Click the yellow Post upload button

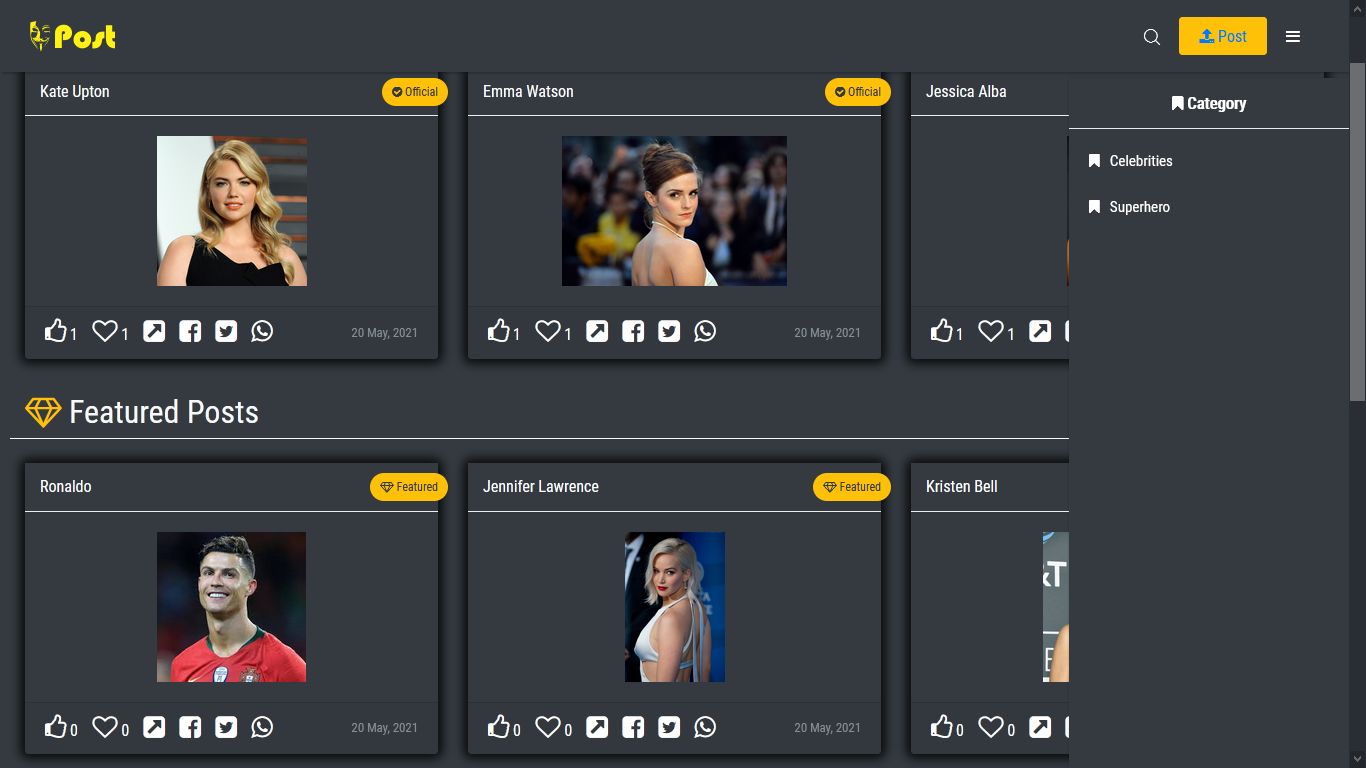1222,36
